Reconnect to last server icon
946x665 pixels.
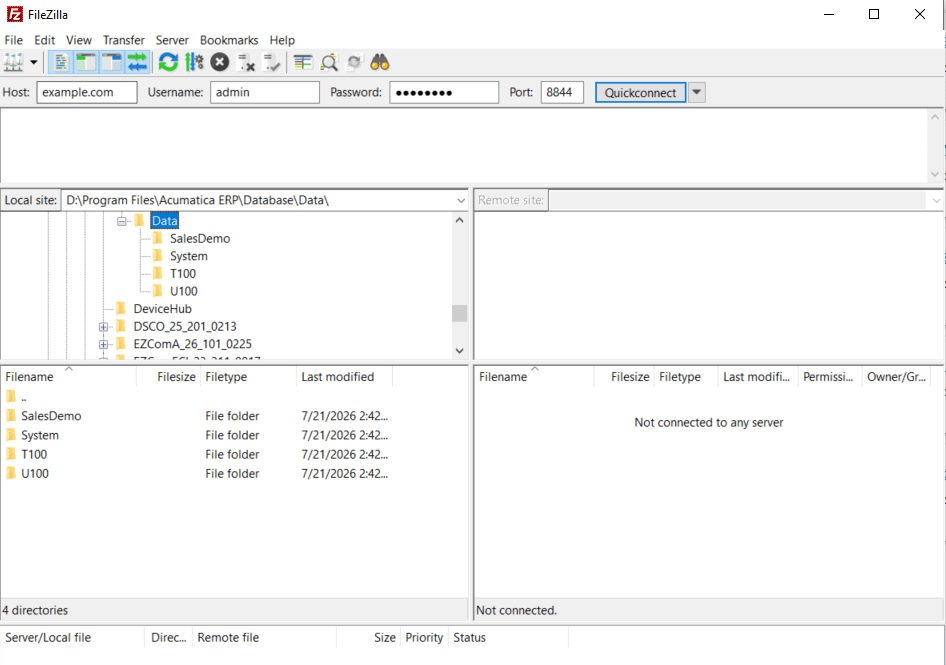tap(271, 62)
